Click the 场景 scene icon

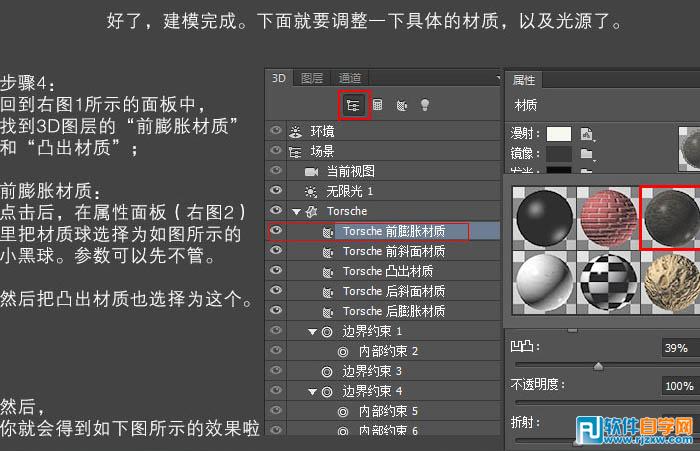[295, 152]
